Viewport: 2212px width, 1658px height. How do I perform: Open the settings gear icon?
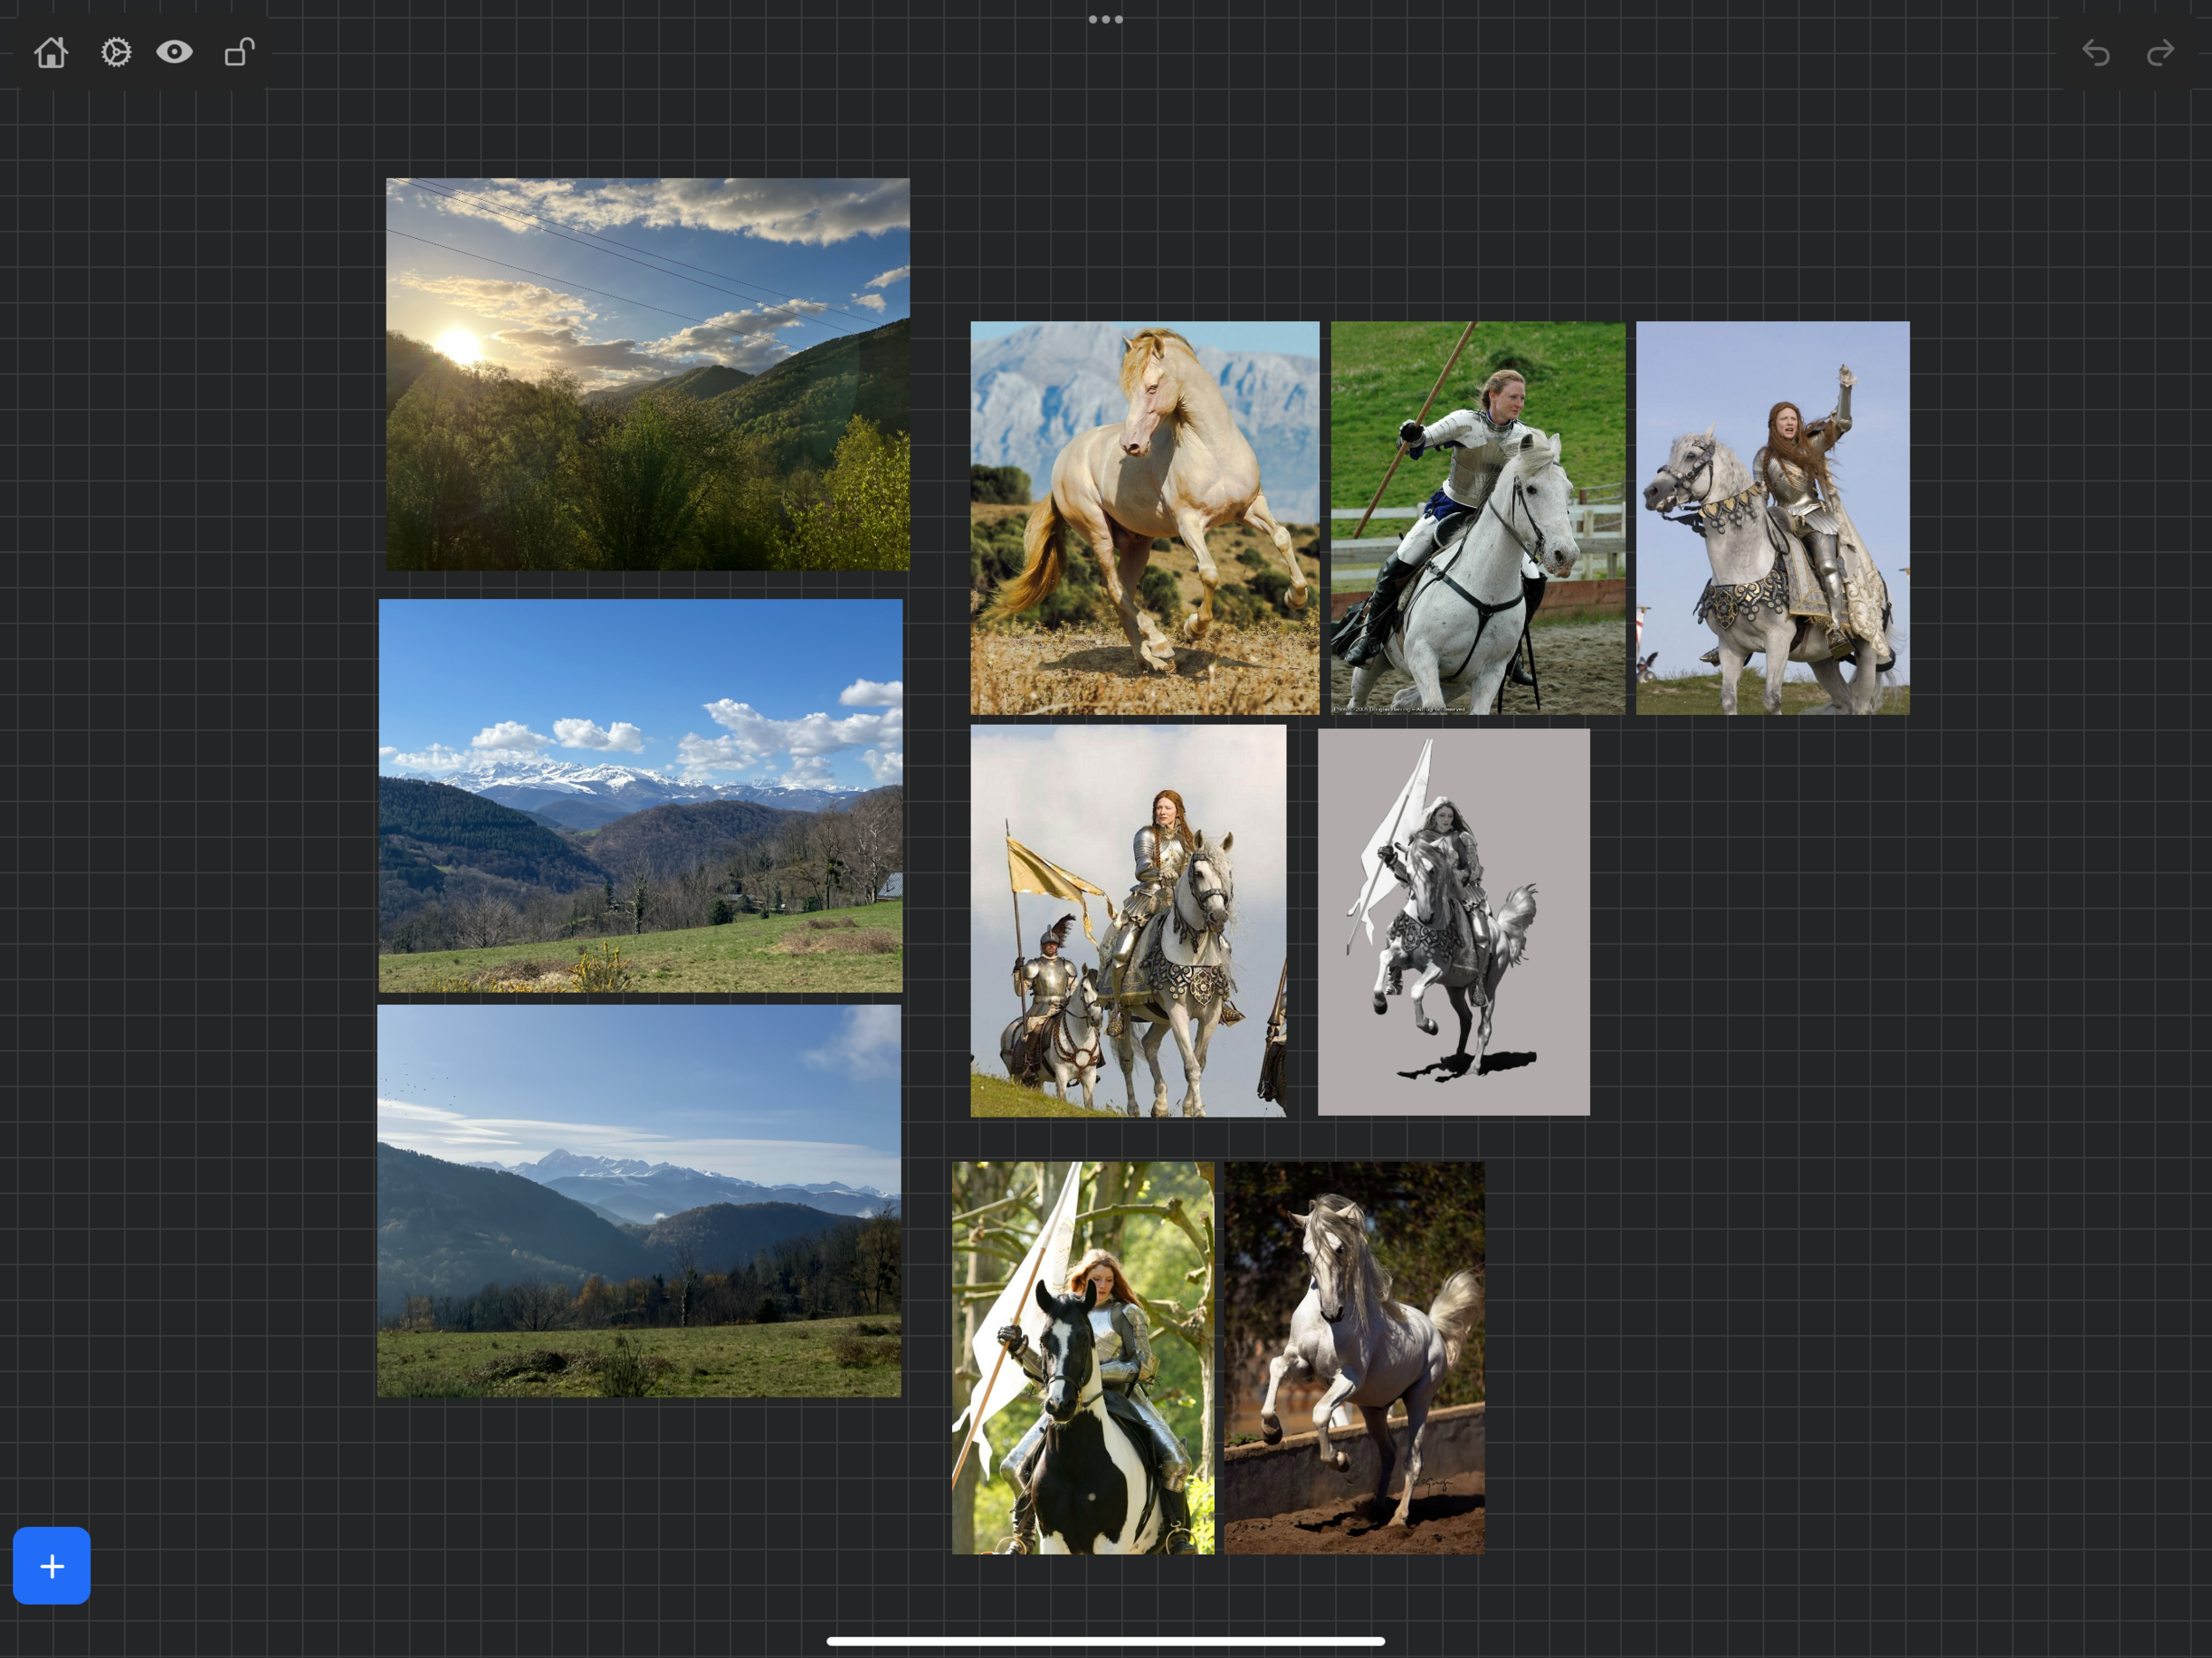coord(116,52)
